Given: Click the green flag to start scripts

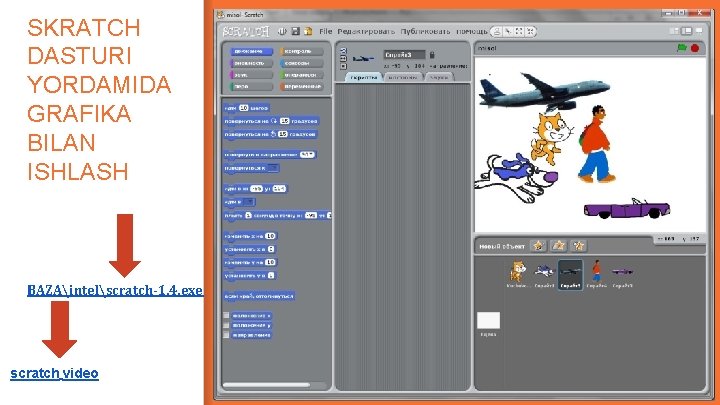Looking at the screenshot, I should click(x=682, y=48).
